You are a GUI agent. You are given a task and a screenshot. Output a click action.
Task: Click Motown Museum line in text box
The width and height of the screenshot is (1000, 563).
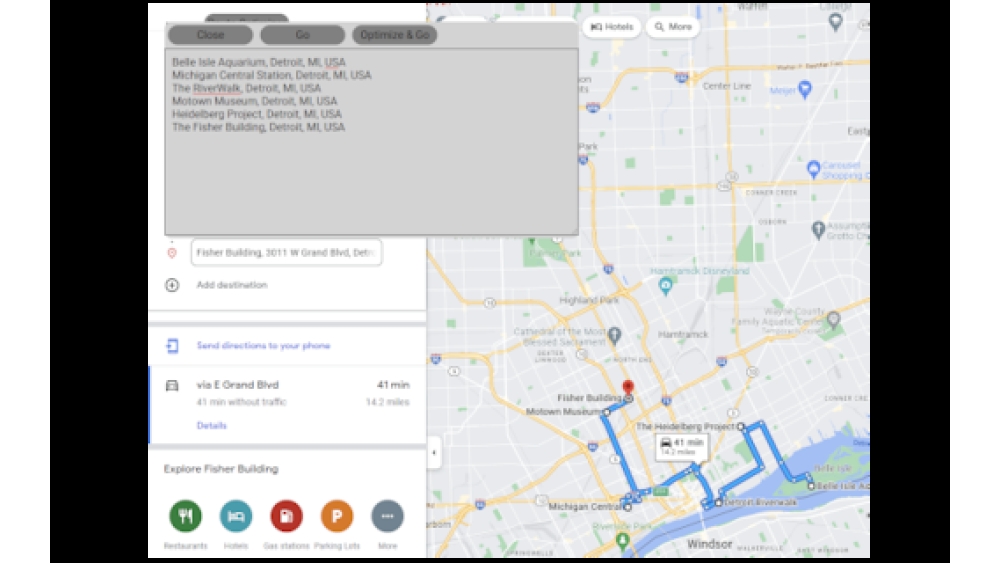[254, 101]
